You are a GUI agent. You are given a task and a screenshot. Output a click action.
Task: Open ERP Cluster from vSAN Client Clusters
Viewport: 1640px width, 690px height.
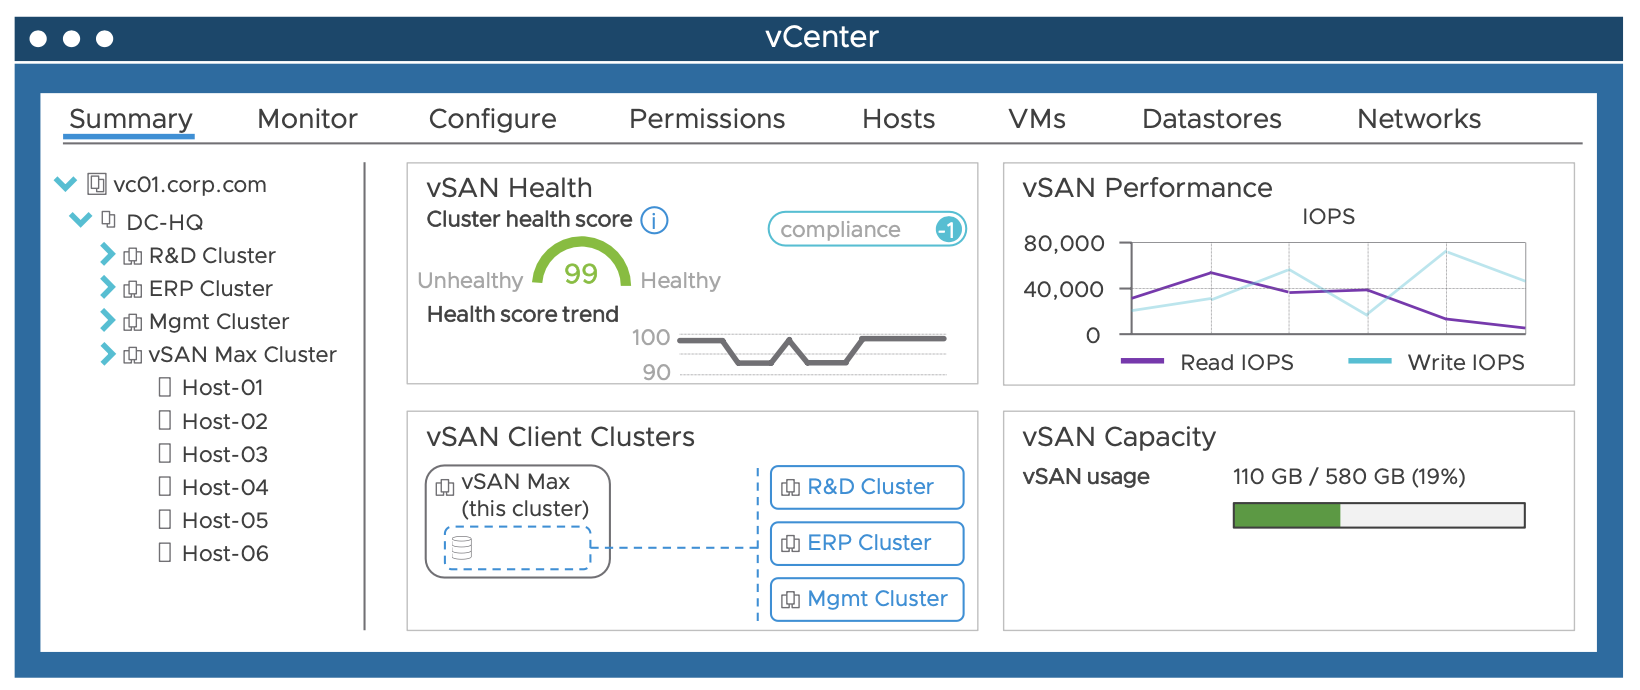pos(866,543)
